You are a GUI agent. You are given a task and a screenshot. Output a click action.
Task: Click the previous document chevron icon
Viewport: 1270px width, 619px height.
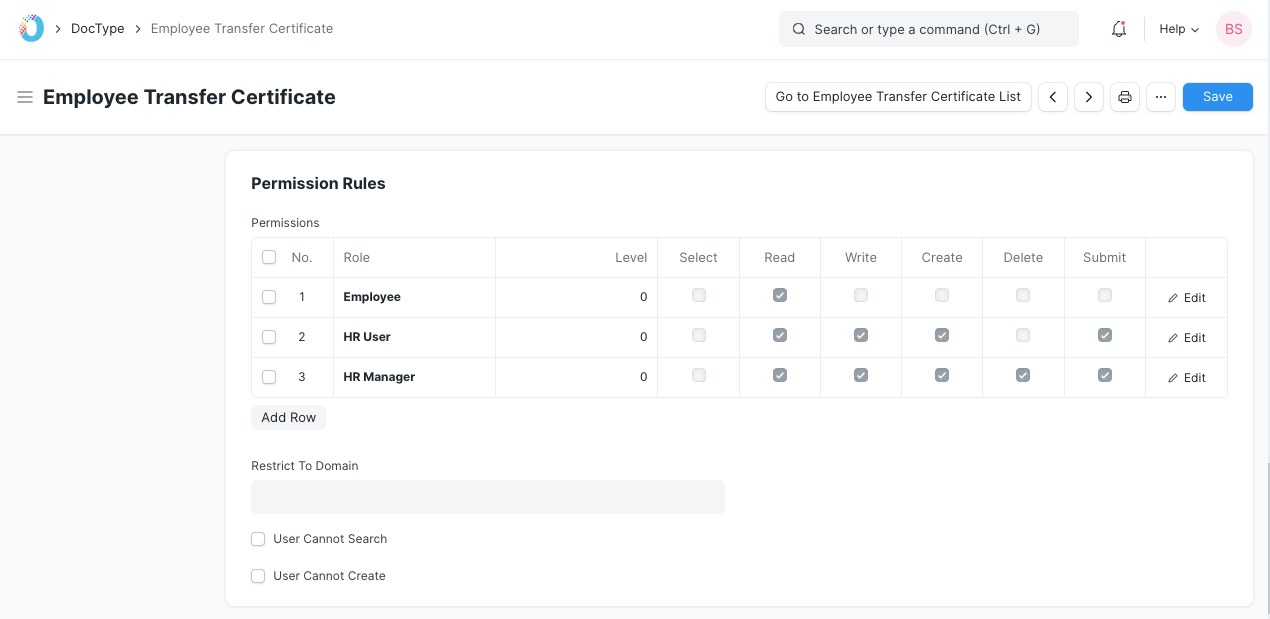[x=1052, y=97]
